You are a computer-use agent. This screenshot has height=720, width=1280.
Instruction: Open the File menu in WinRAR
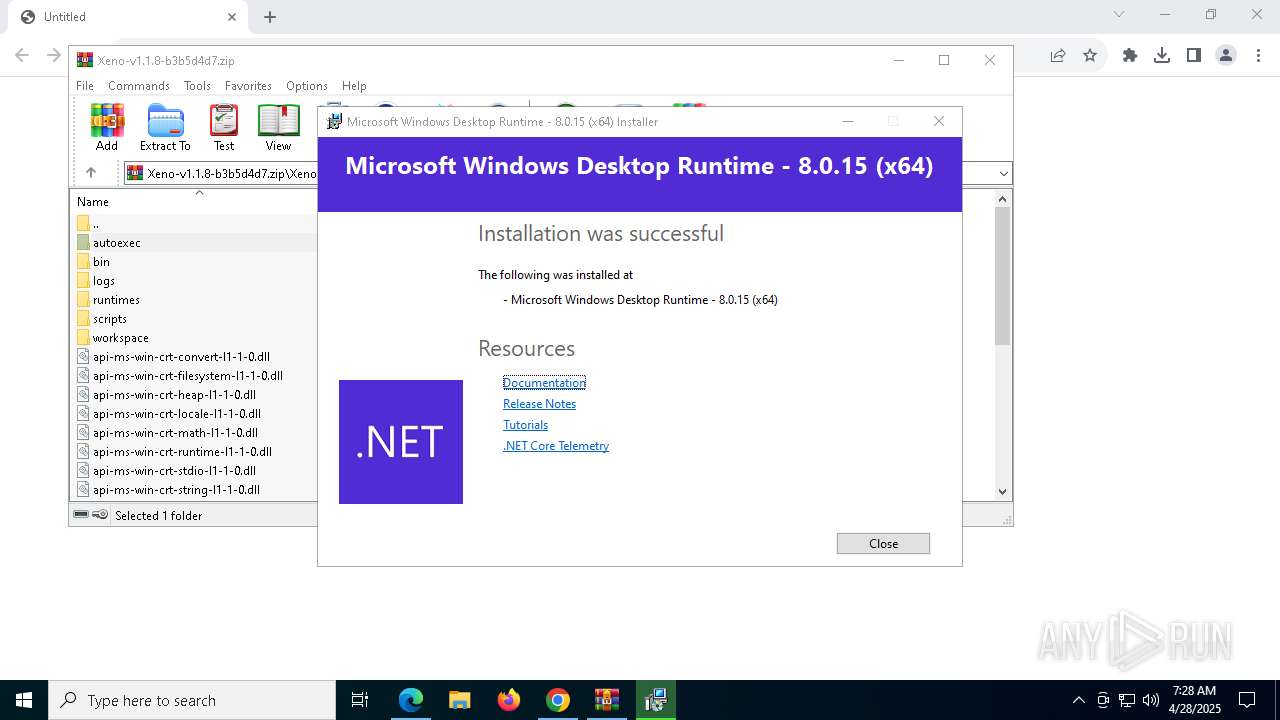[x=85, y=86]
